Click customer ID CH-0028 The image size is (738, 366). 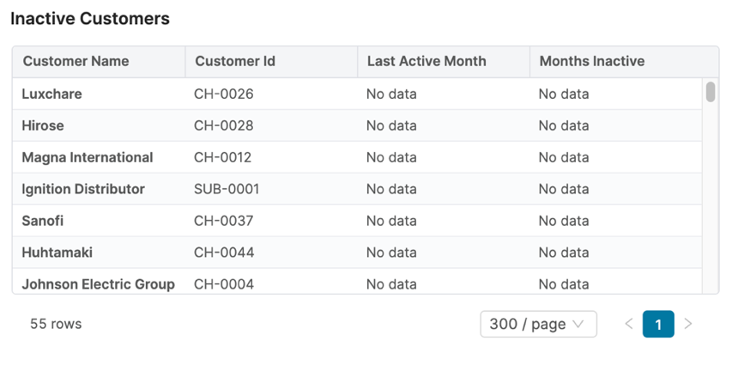point(224,126)
